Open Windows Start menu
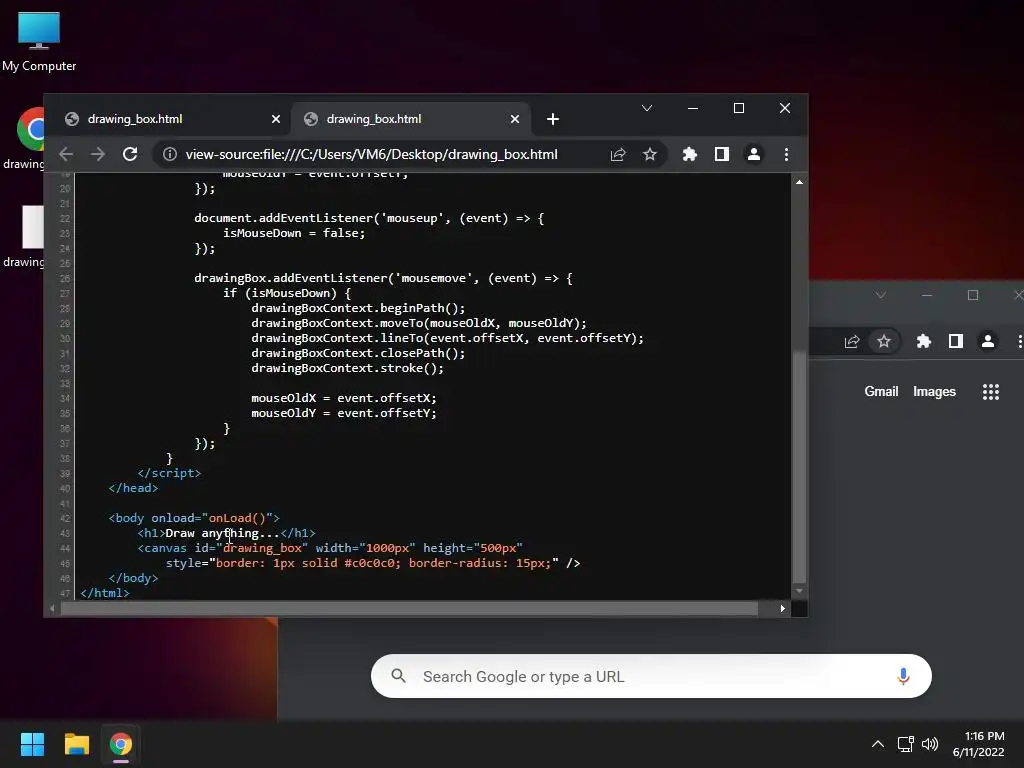Image resolution: width=1024 pixels, height=768 pixels. coord(32,744)
